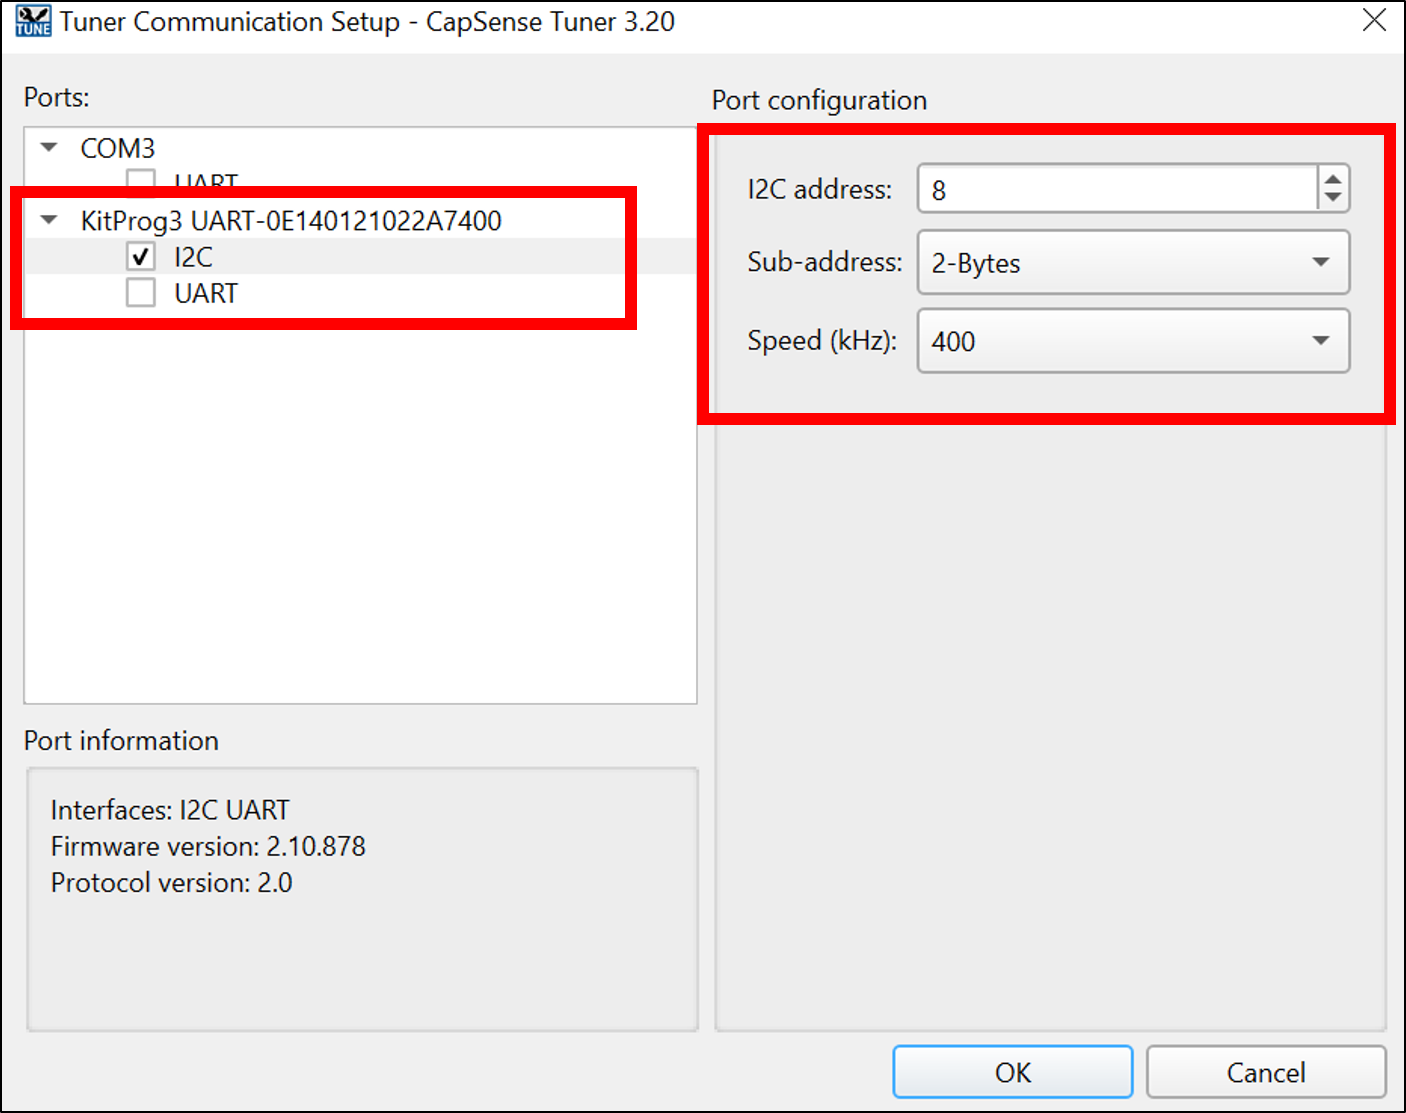
Task: Click the Firmware version: 2.10.878 text
Action: pyautogui.click(x=208, y=846)
